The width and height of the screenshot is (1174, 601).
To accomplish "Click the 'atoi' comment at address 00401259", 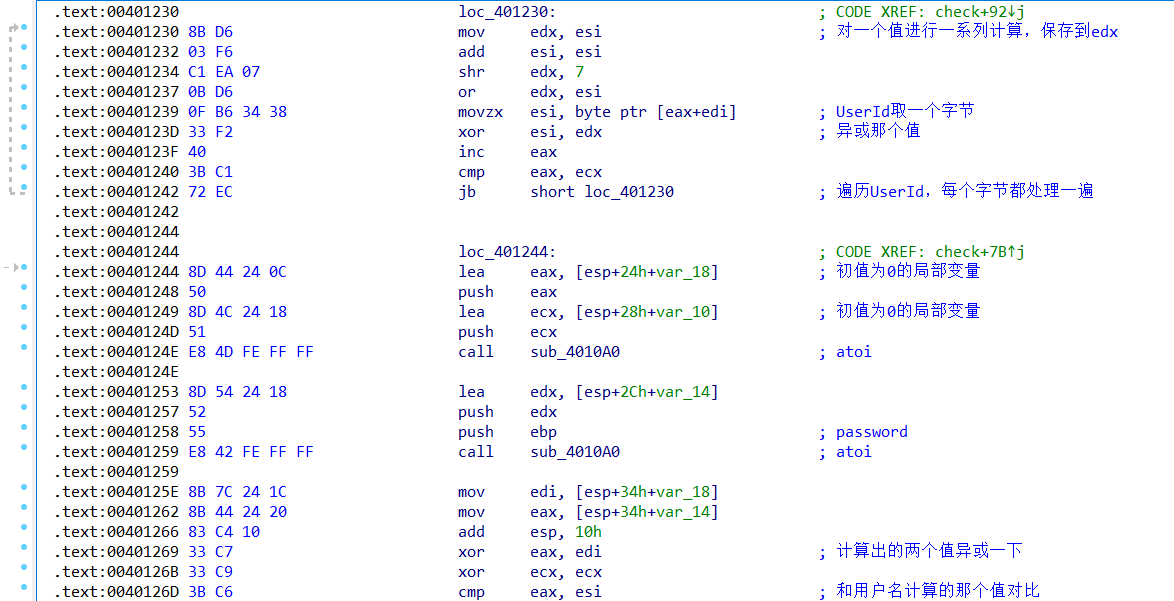I will [x=854, y=452].
